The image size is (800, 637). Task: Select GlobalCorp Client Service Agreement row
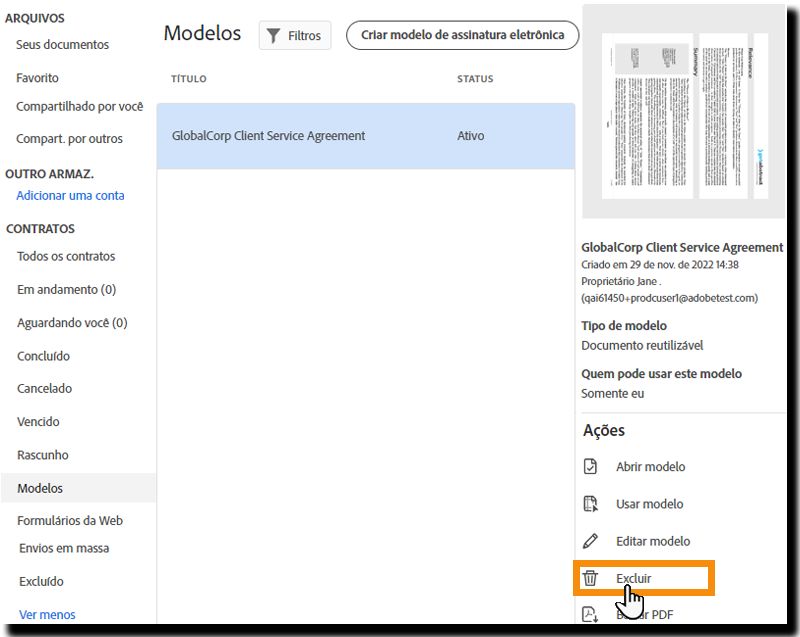[366, 136]
